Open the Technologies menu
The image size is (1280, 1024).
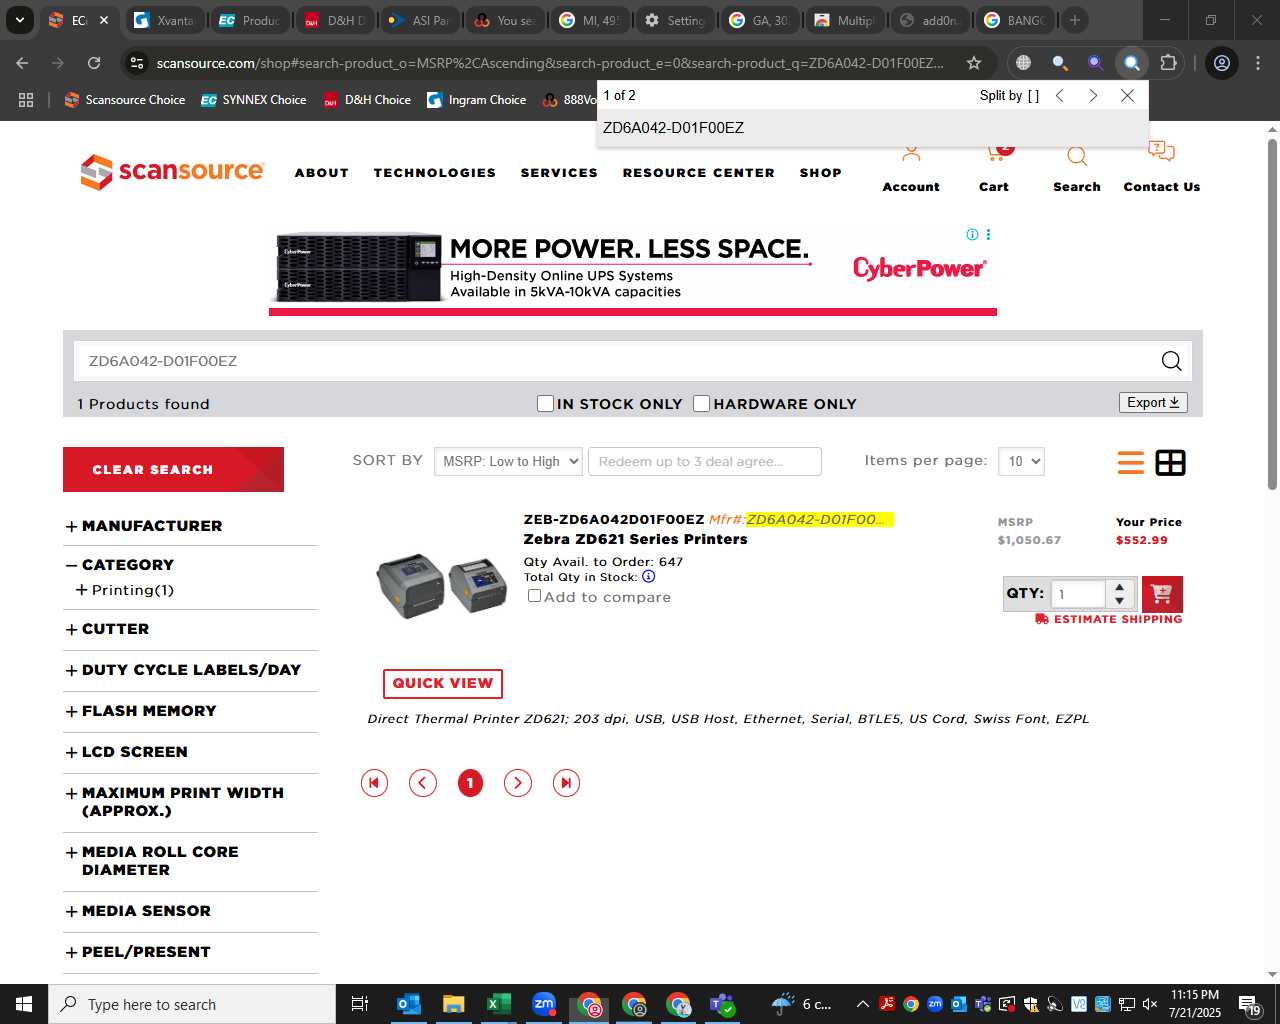point(435,173)
